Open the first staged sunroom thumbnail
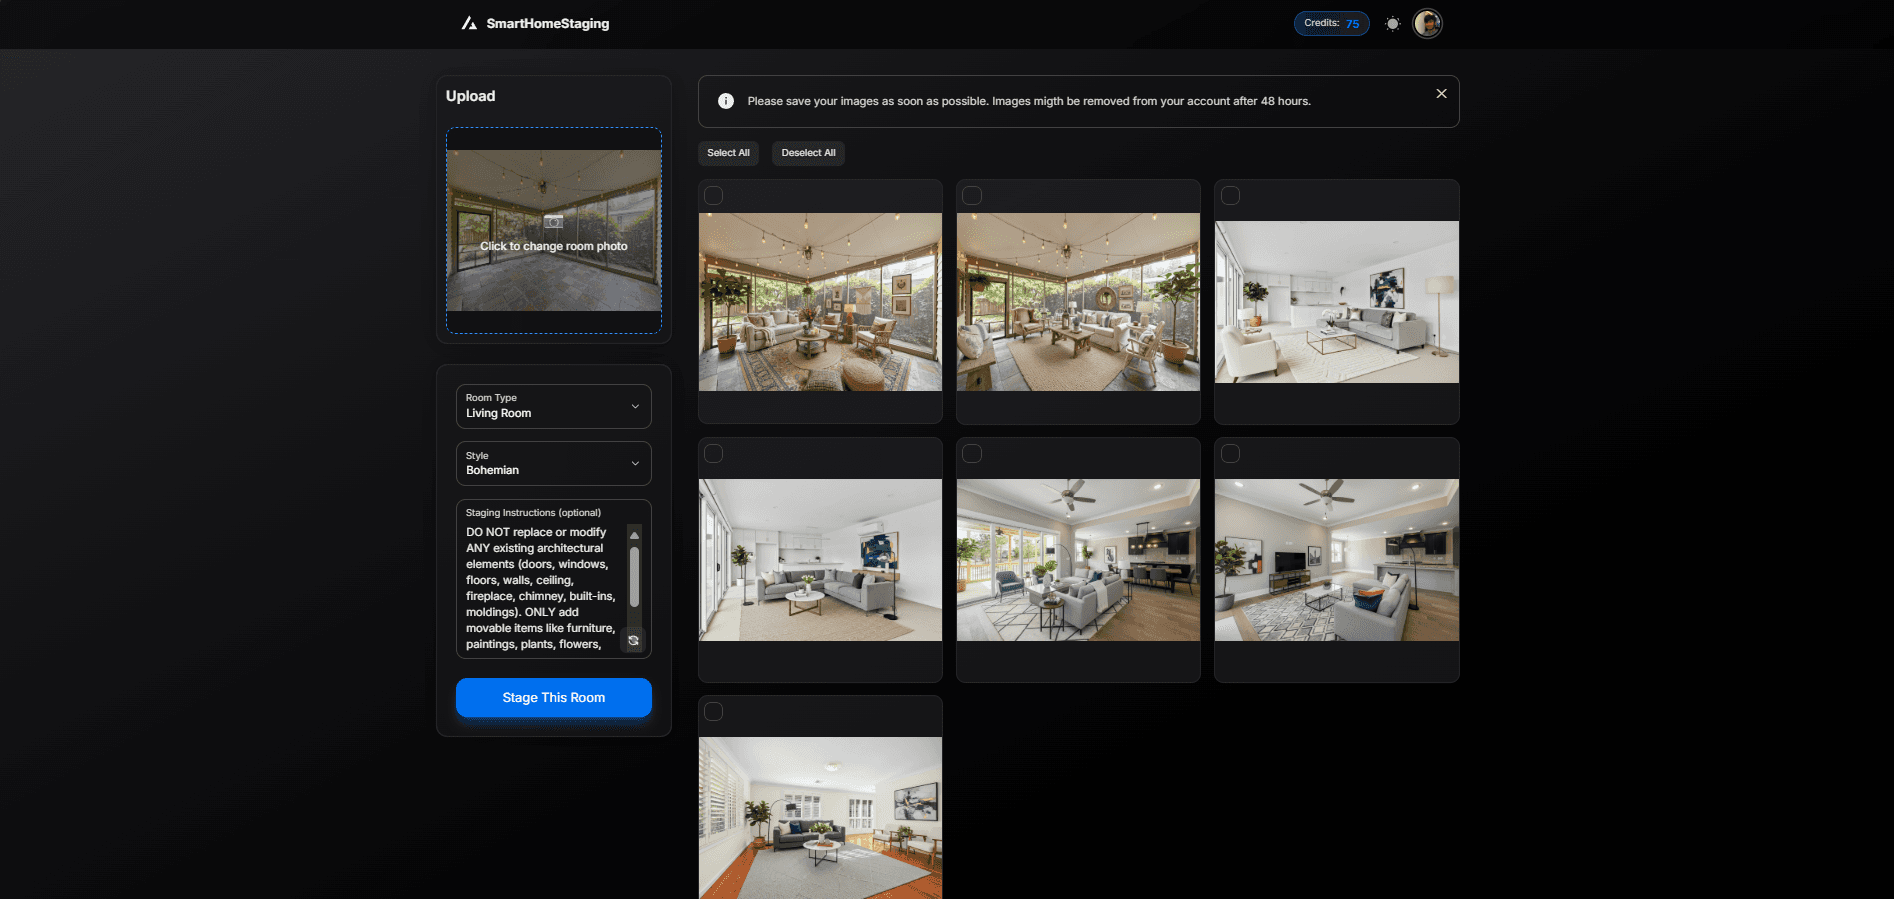This screenshot has height=899, width=1894. click(820, 302)
